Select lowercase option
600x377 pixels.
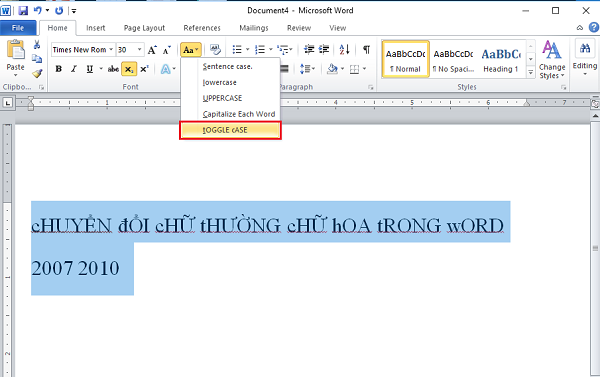click(231, 82)
